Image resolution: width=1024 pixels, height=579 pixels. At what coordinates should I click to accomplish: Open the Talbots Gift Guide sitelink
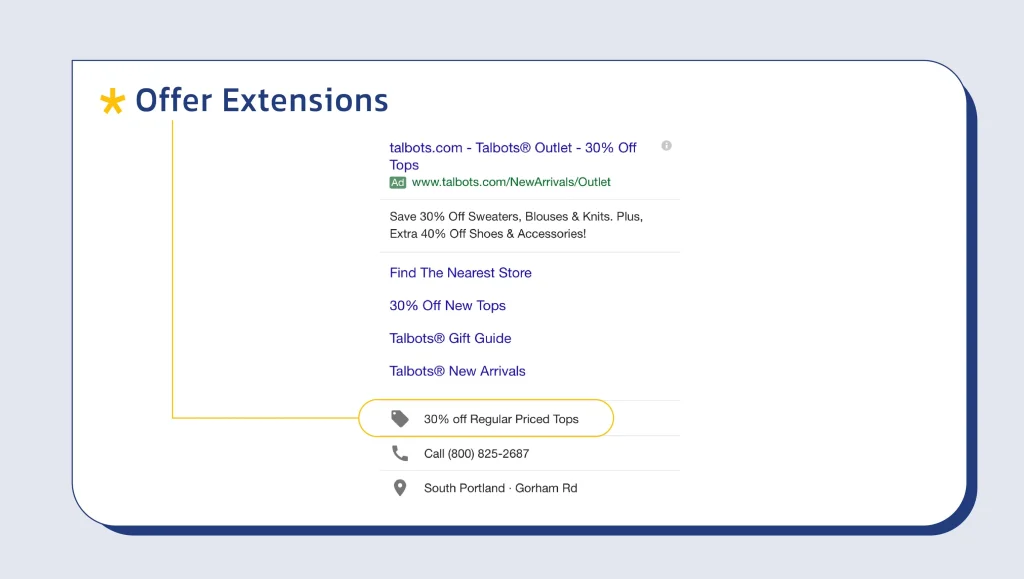450,338
